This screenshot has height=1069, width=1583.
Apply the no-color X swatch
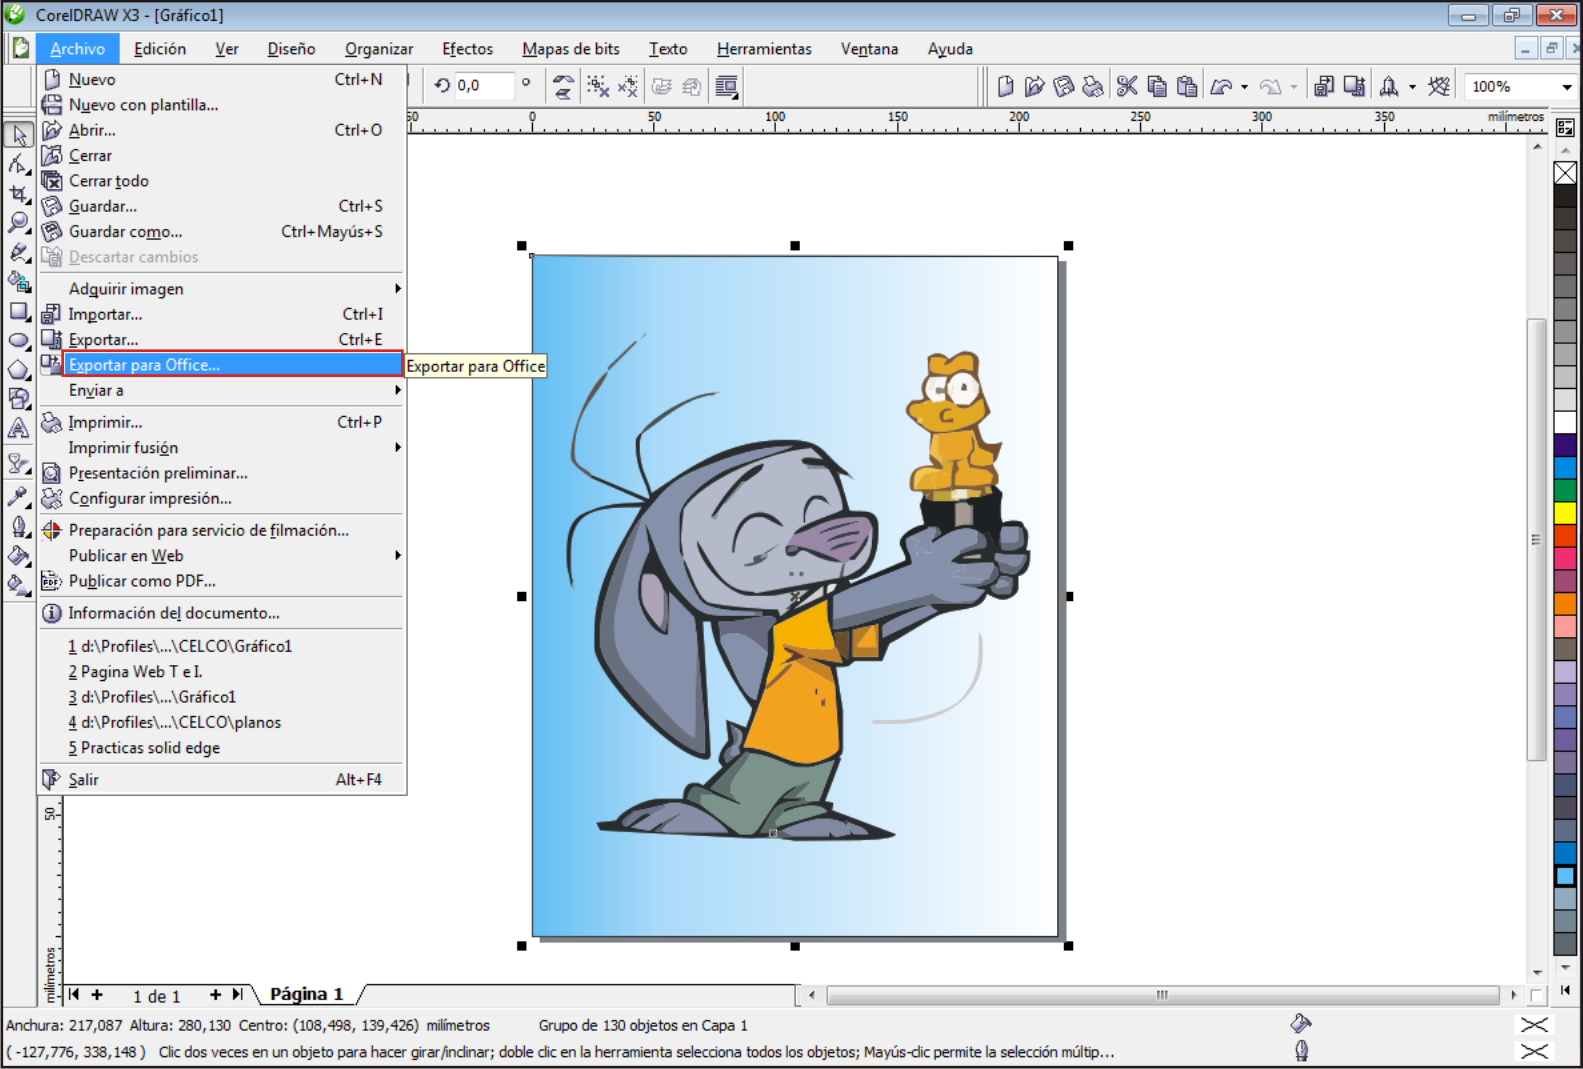pos(1565,173)
